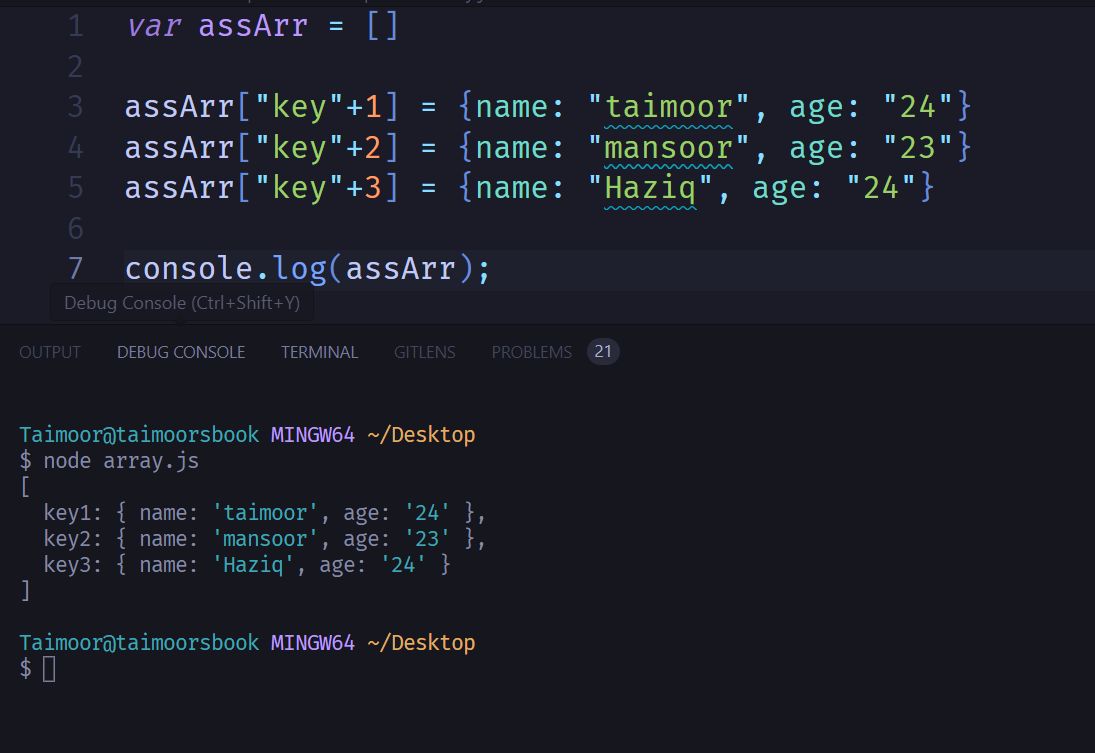Click the underlined "mansoor" string in code

point(669,148)
